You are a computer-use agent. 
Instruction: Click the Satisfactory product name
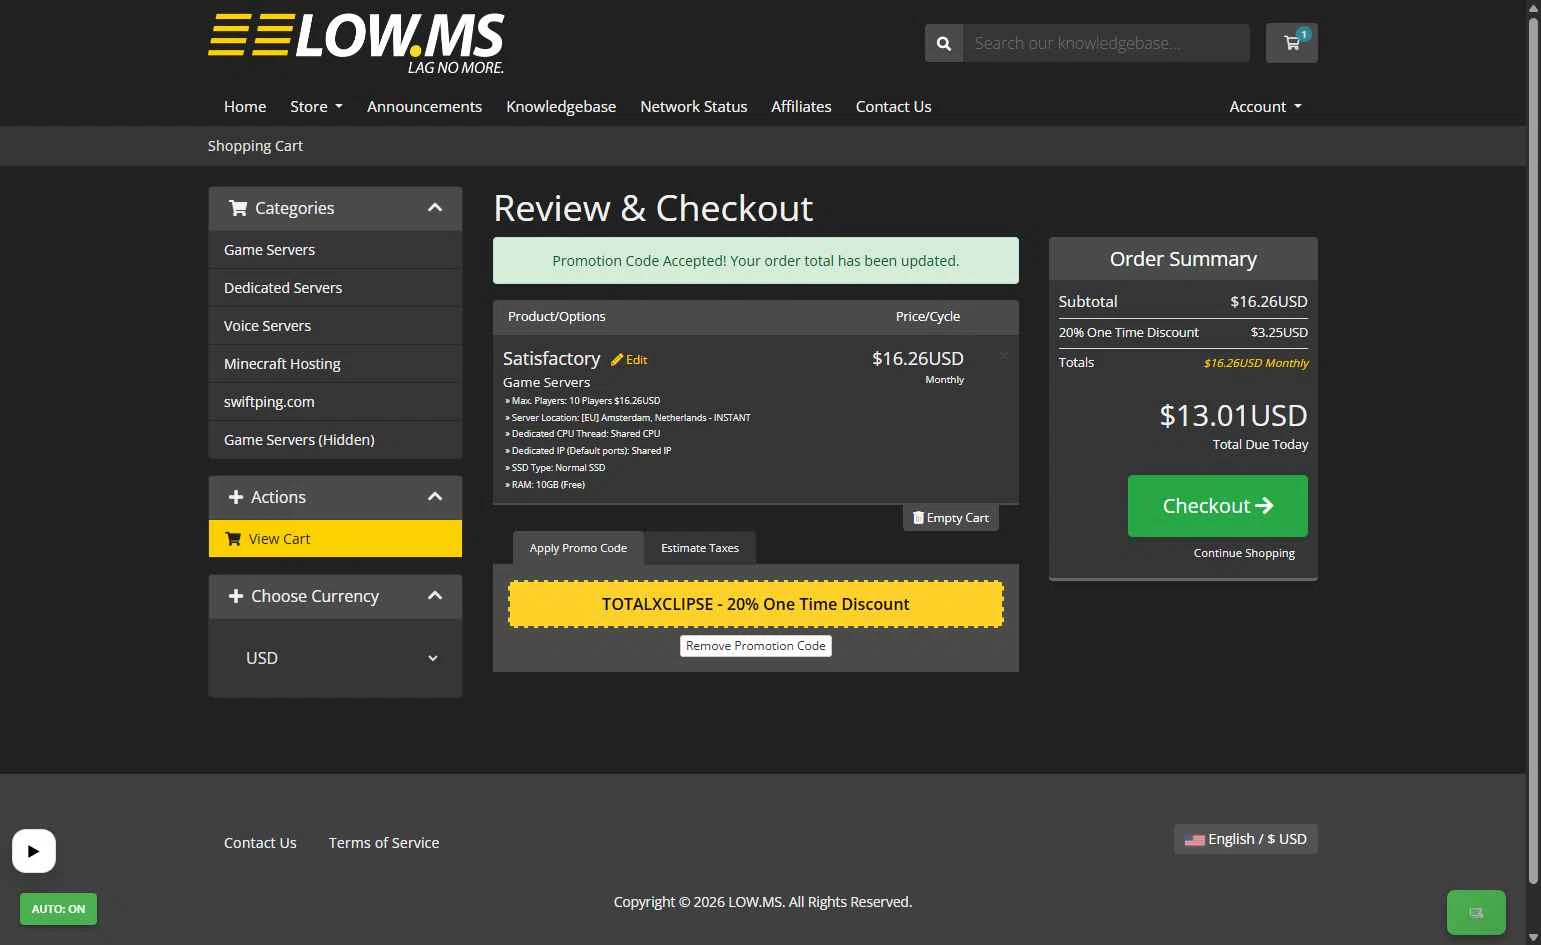(x=551, y=358)
